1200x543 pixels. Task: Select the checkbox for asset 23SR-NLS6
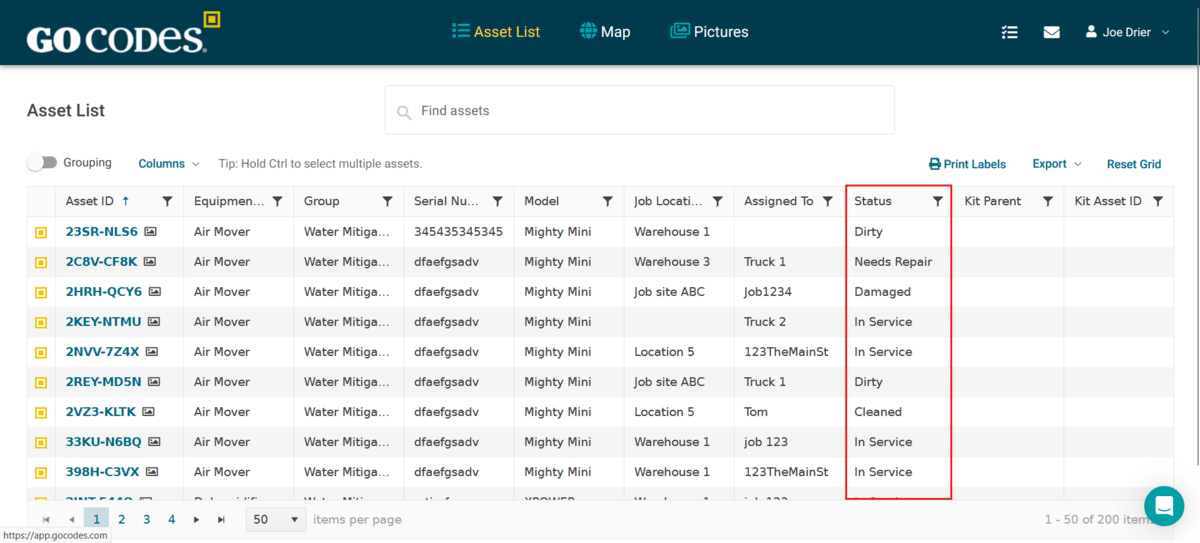tap(41, 232)
